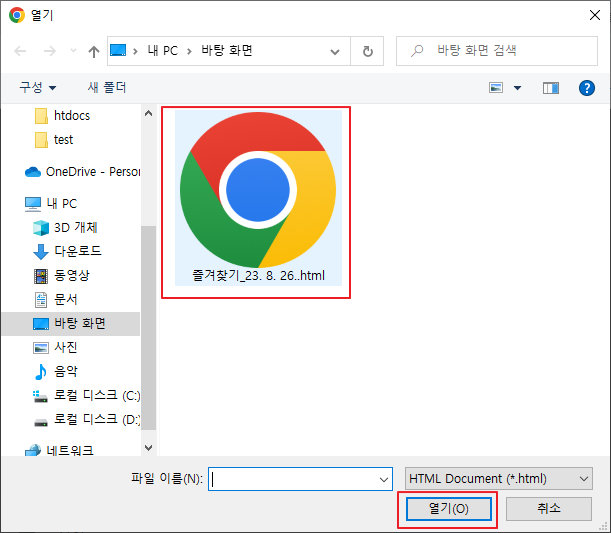Select 내 PC in navigation tree

(x=62, y=203)
